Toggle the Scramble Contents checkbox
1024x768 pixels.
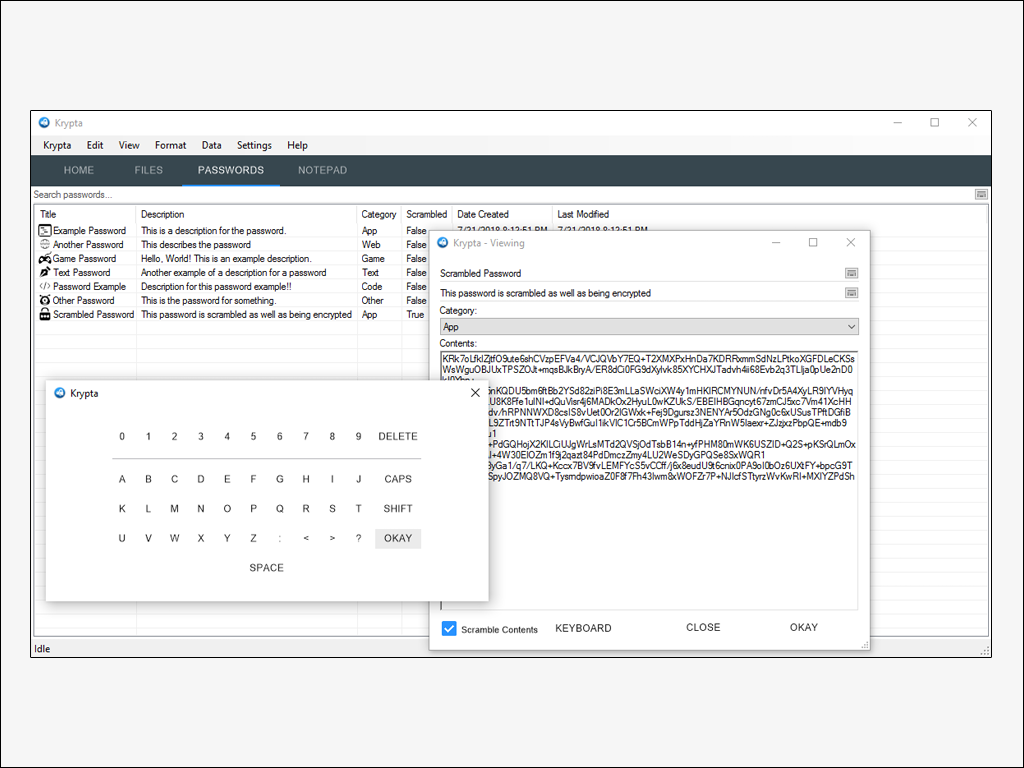[449, 628]
